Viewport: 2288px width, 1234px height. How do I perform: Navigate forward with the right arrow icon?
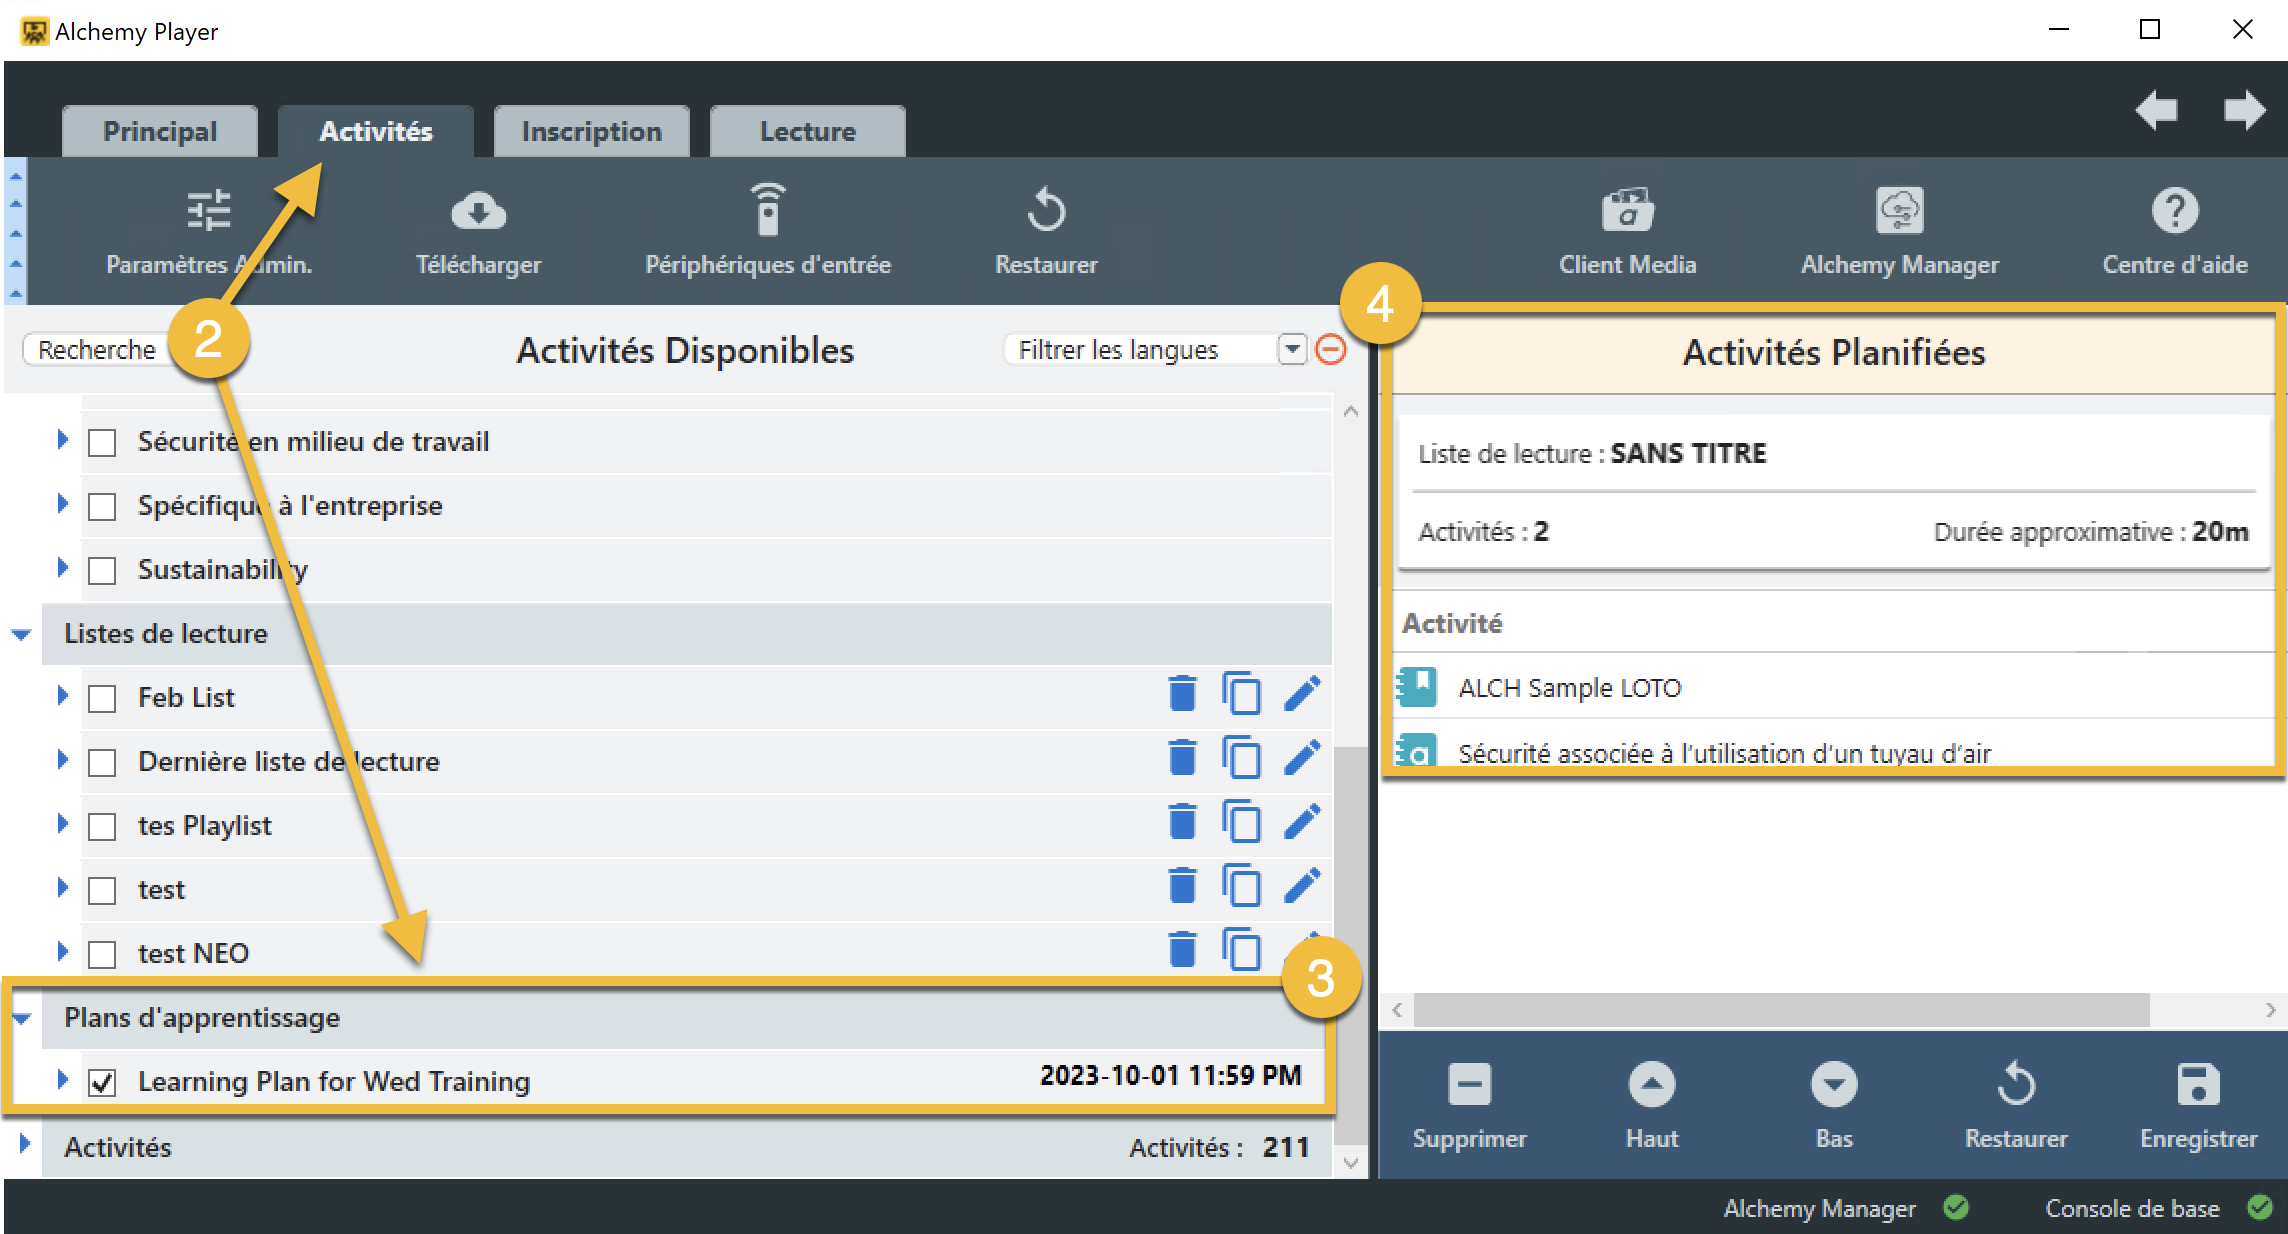pyautogui.click(x=2244, y=110)
